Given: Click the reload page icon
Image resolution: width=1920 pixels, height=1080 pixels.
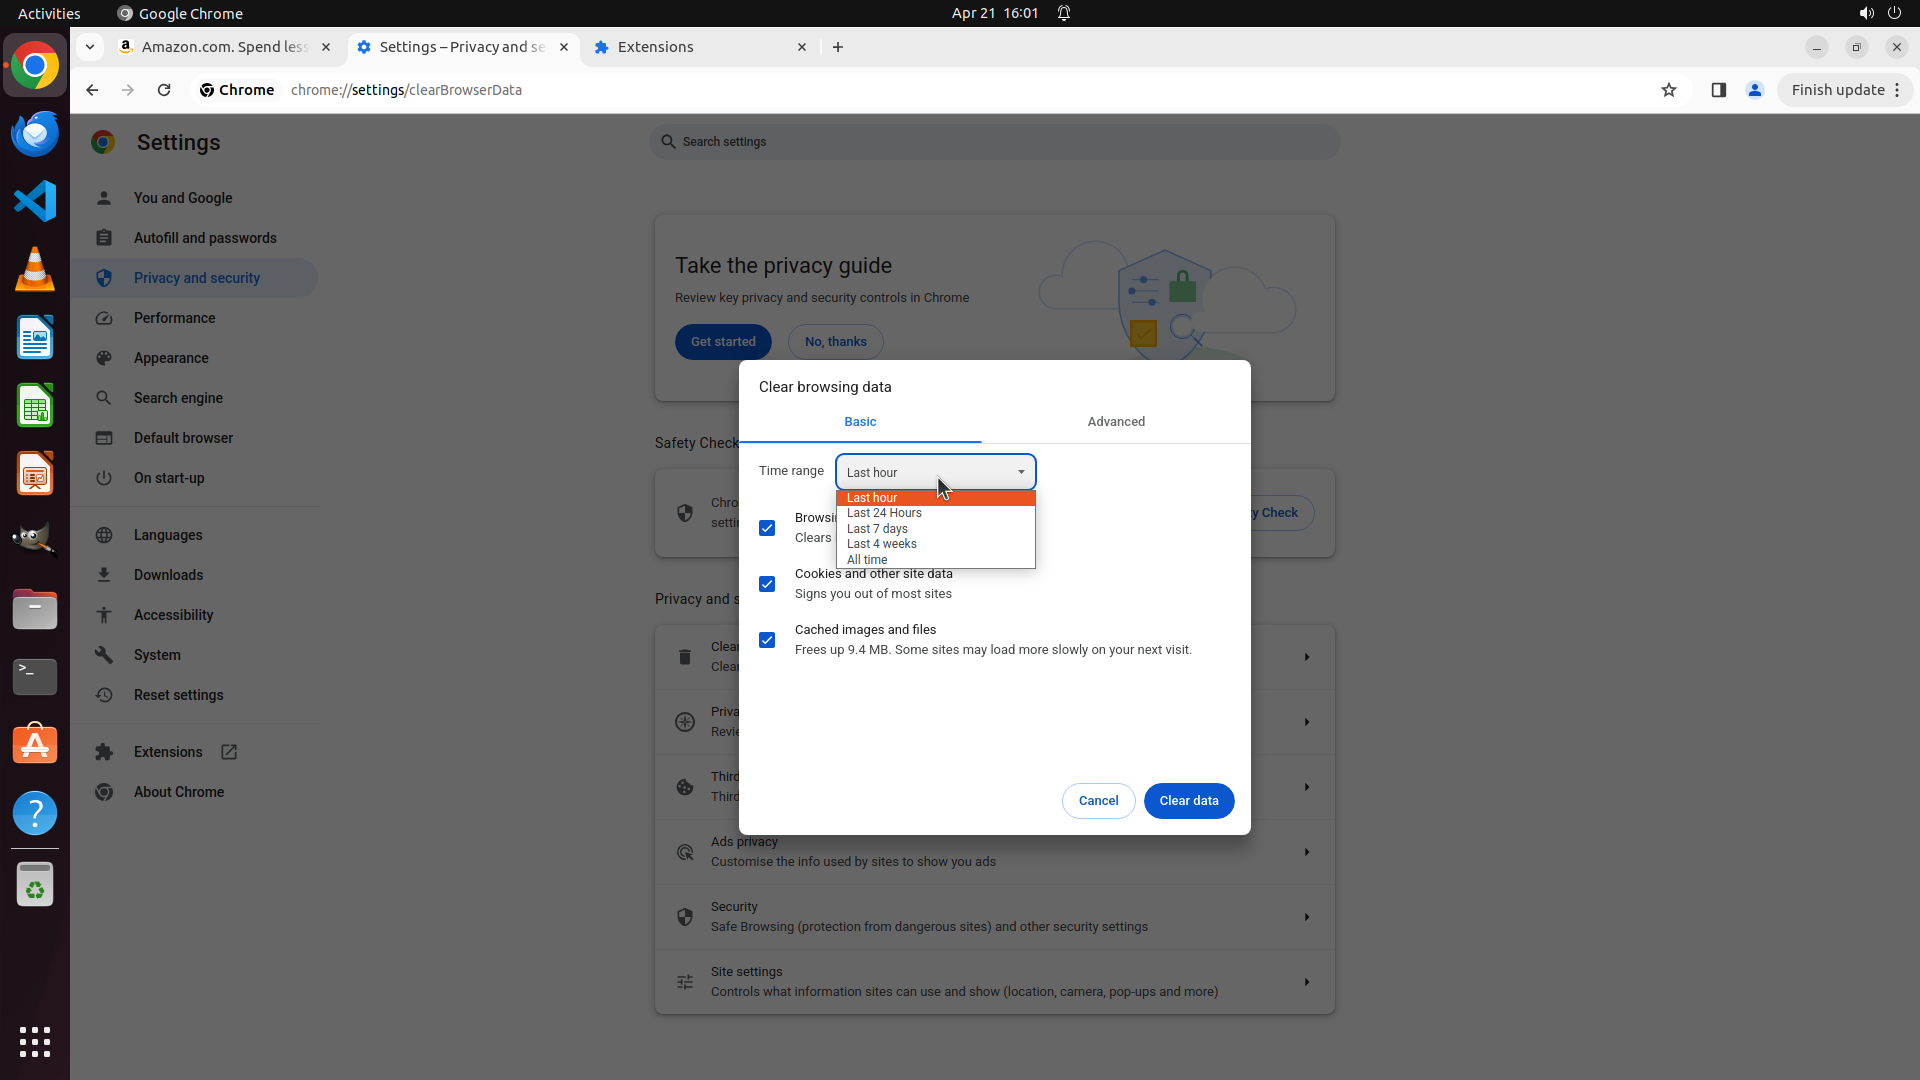Looking at the screenshot, I should (x=164, y=90).
